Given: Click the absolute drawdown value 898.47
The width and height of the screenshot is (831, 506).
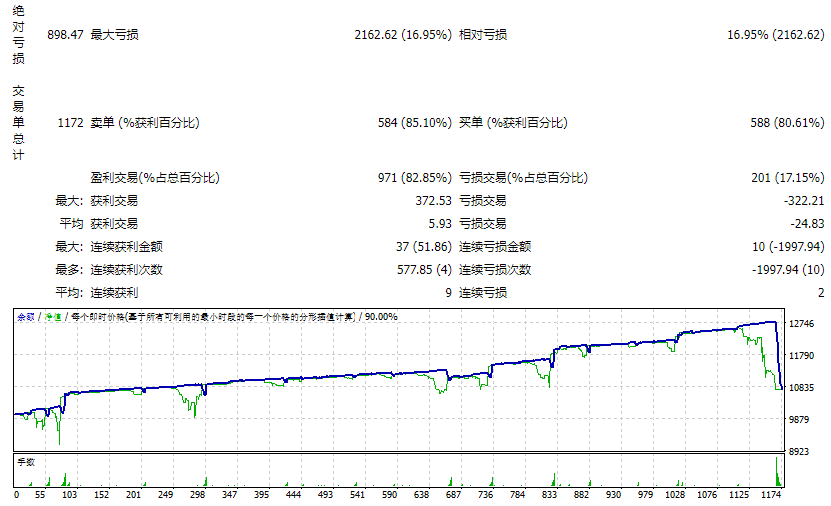Looking at the screenshot, I should (65, 35).
